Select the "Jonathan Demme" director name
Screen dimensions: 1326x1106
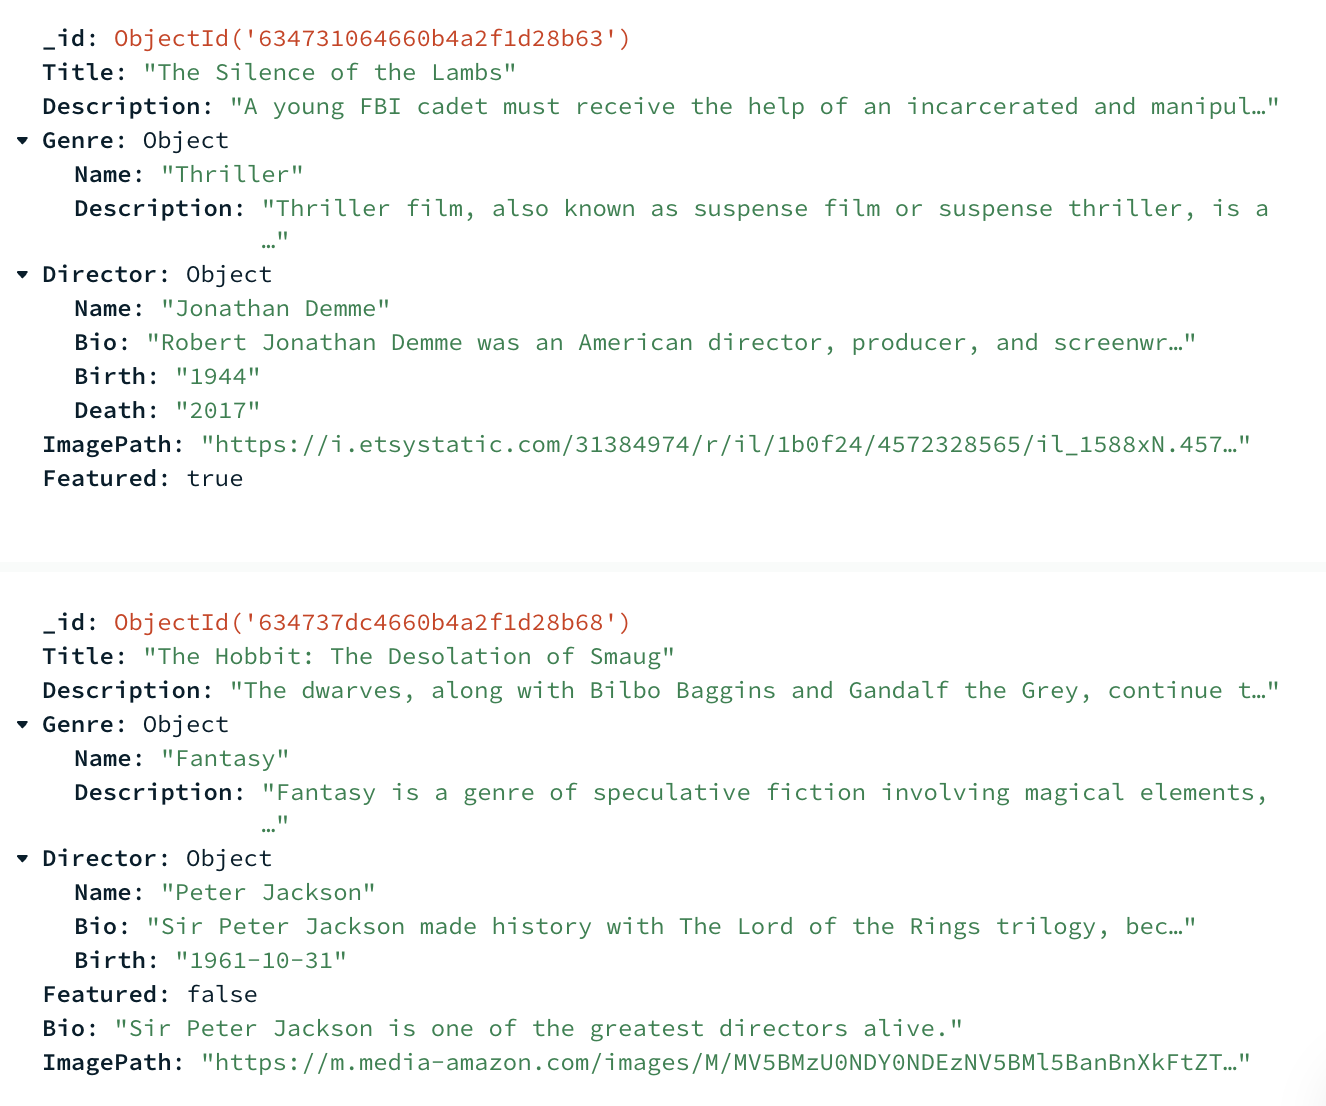click(x=275, y=309)
